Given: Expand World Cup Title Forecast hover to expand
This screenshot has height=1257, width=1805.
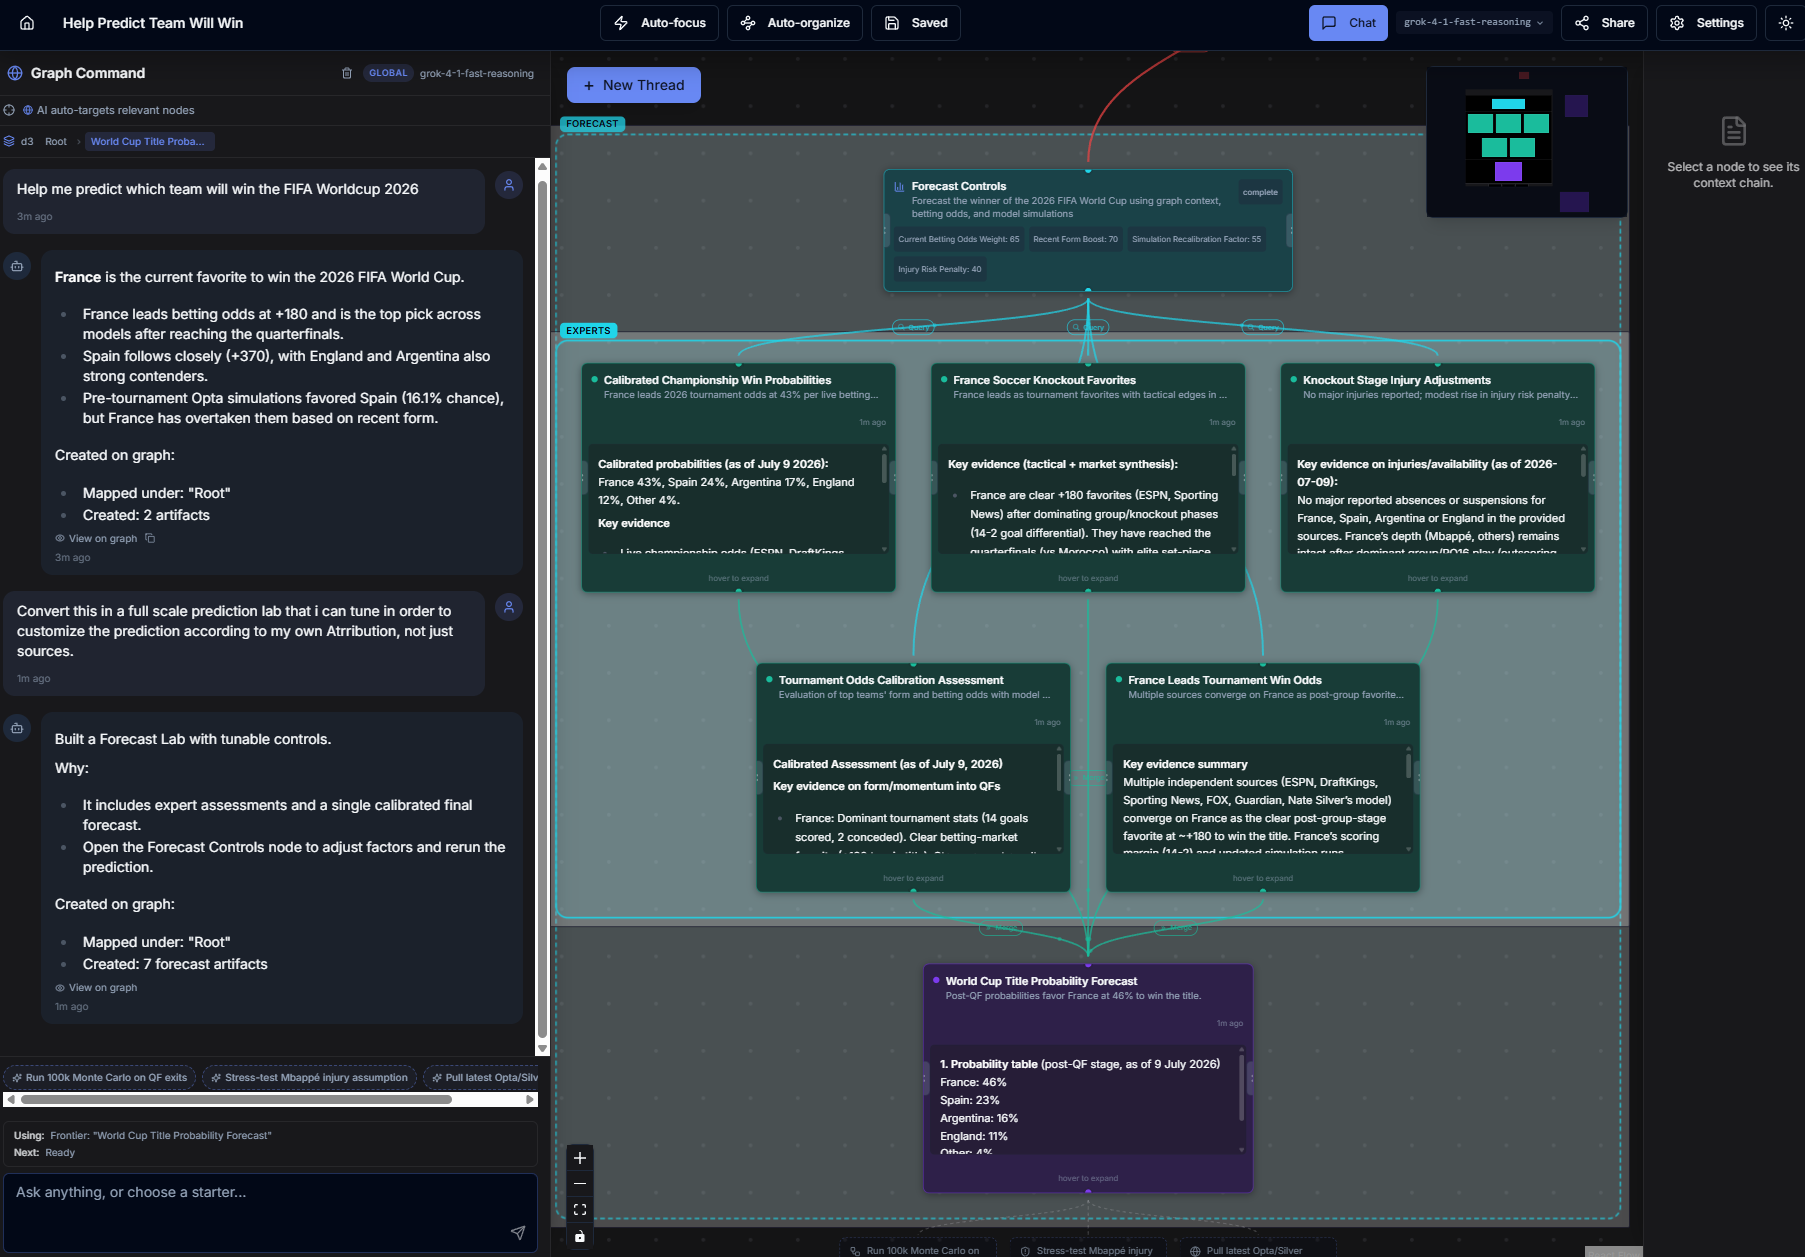Looking at the screenshot, I should 1088,1178.
